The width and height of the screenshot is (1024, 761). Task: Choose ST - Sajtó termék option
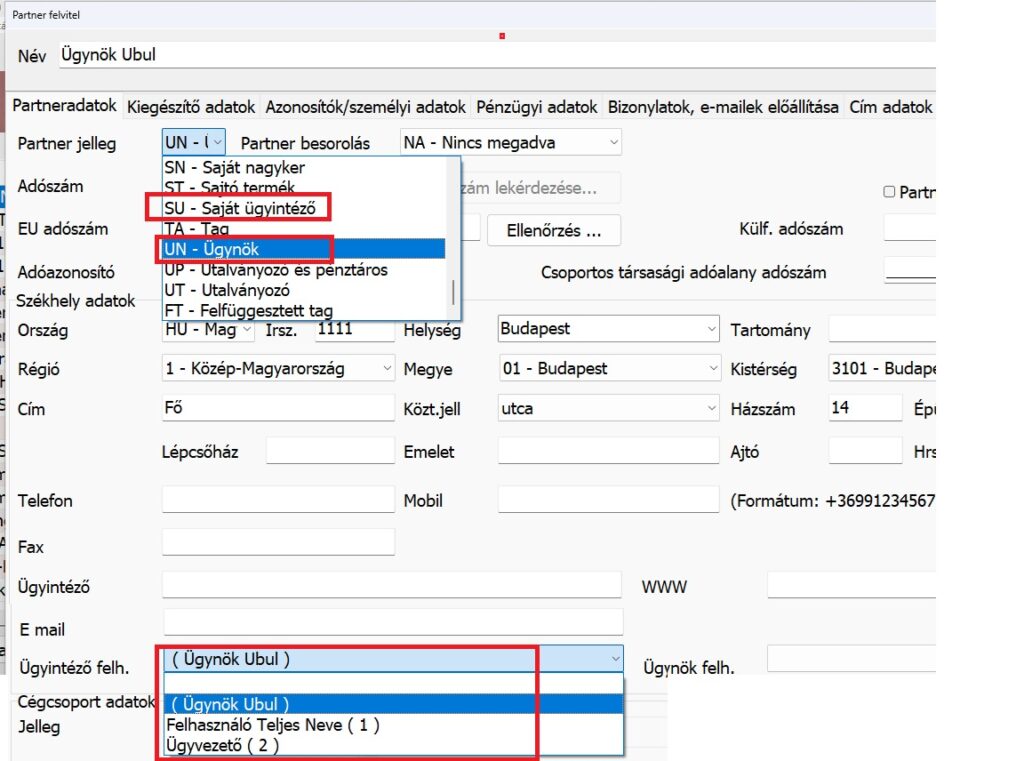304,187
